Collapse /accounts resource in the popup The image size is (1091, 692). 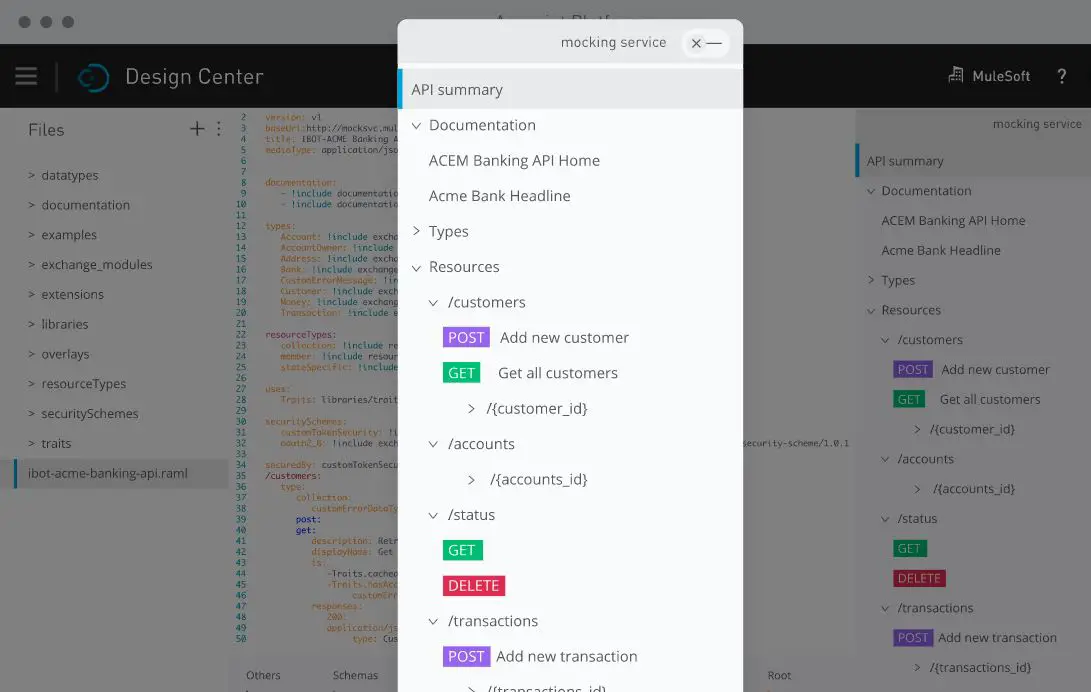(x=433, y=444)
